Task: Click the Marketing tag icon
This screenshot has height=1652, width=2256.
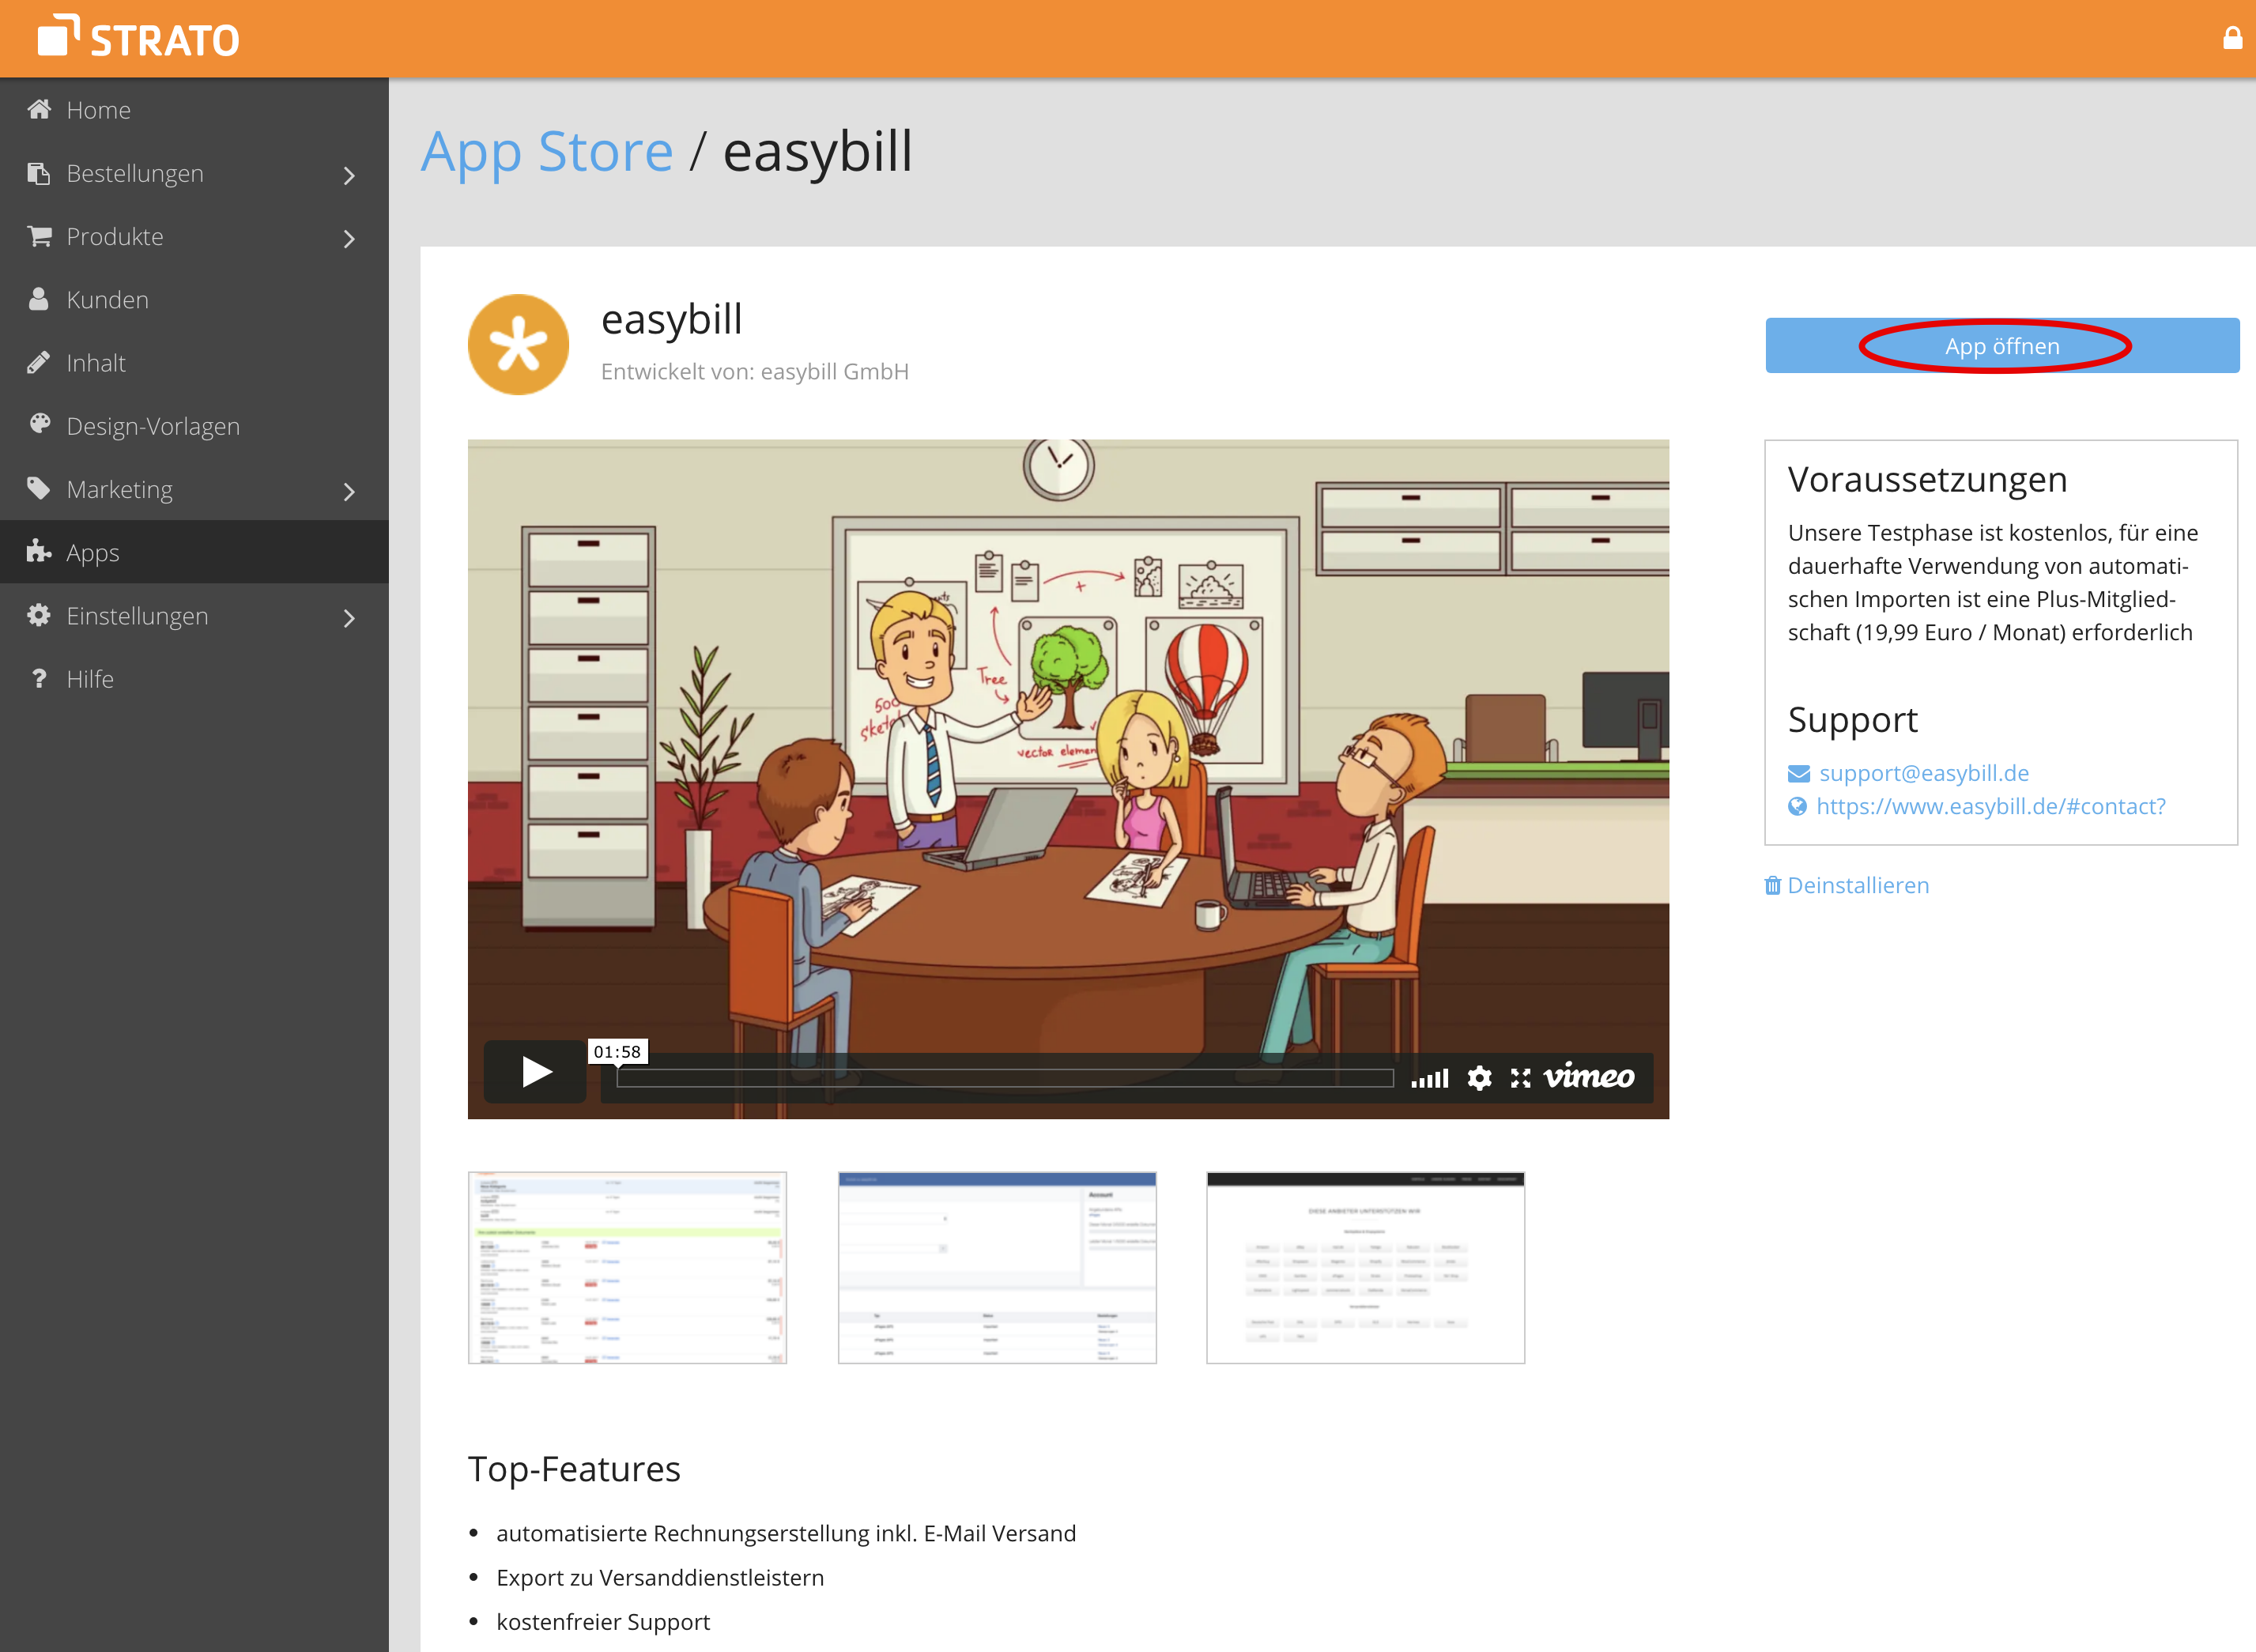Action: [39, 488]
